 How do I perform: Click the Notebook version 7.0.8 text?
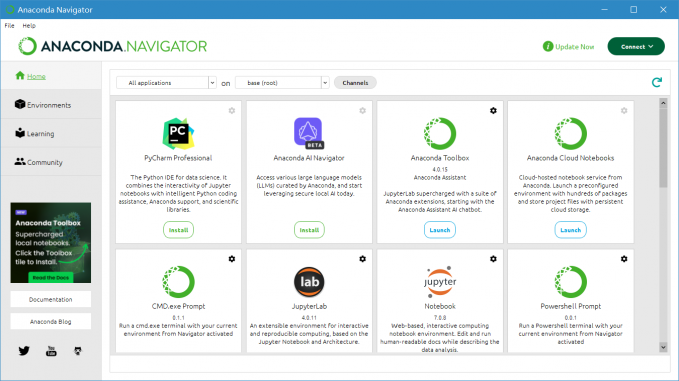point(440,317)
